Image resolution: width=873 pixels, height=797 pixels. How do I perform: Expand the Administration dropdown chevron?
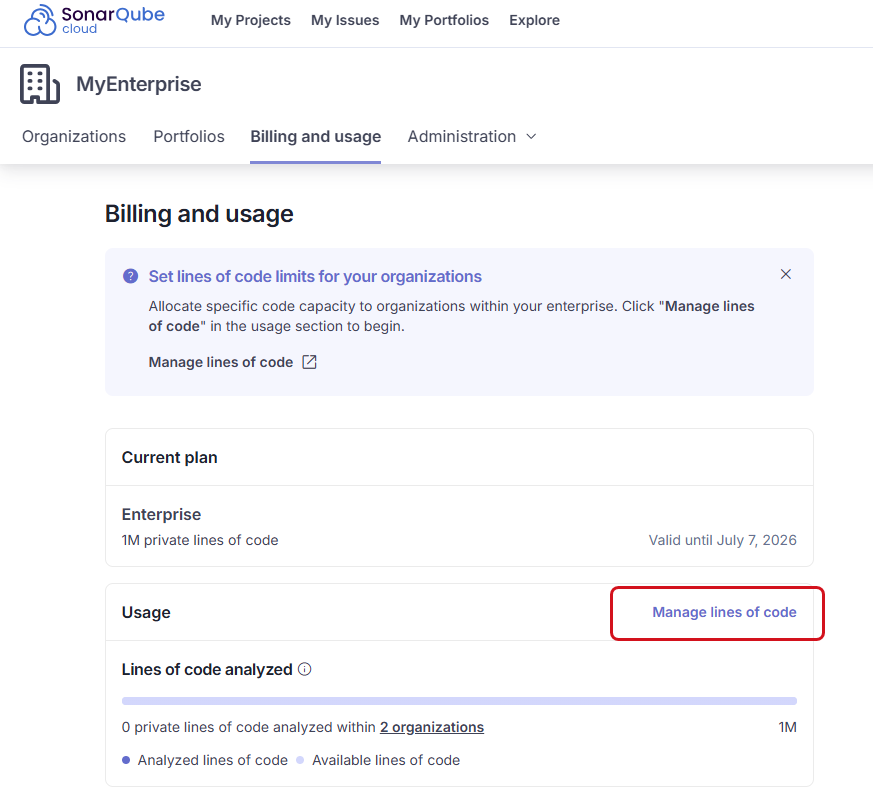531,136
